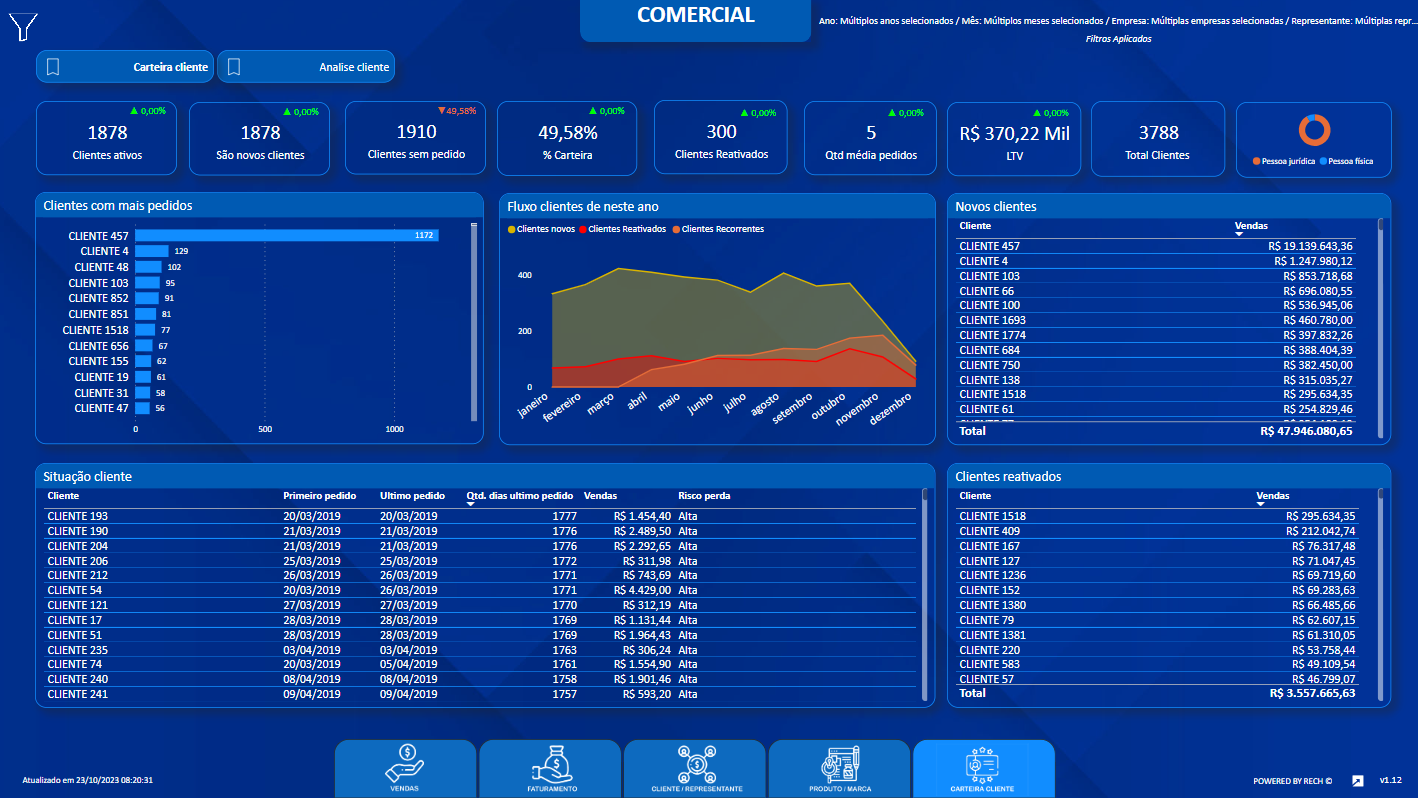Click the LTV R$ 370,22 Mil card
Viewport: 1418px width, 798px height.
(1014, 138)
